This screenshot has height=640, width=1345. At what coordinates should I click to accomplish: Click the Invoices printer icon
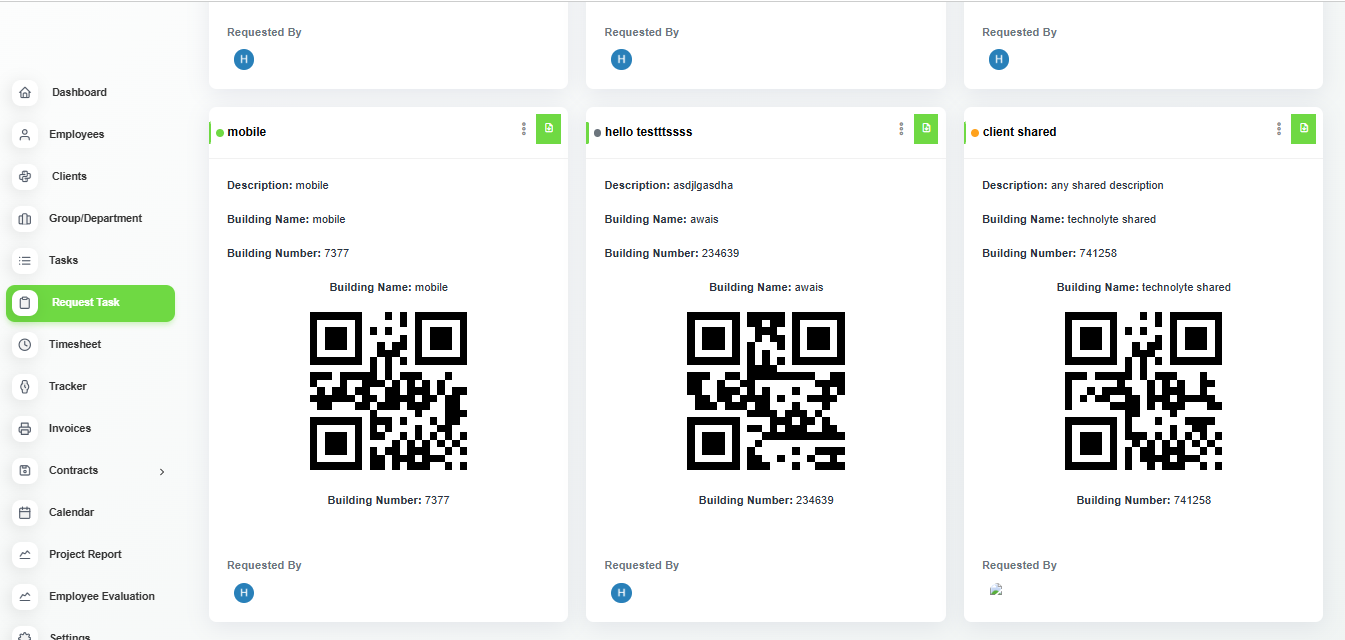click(25, 428)
